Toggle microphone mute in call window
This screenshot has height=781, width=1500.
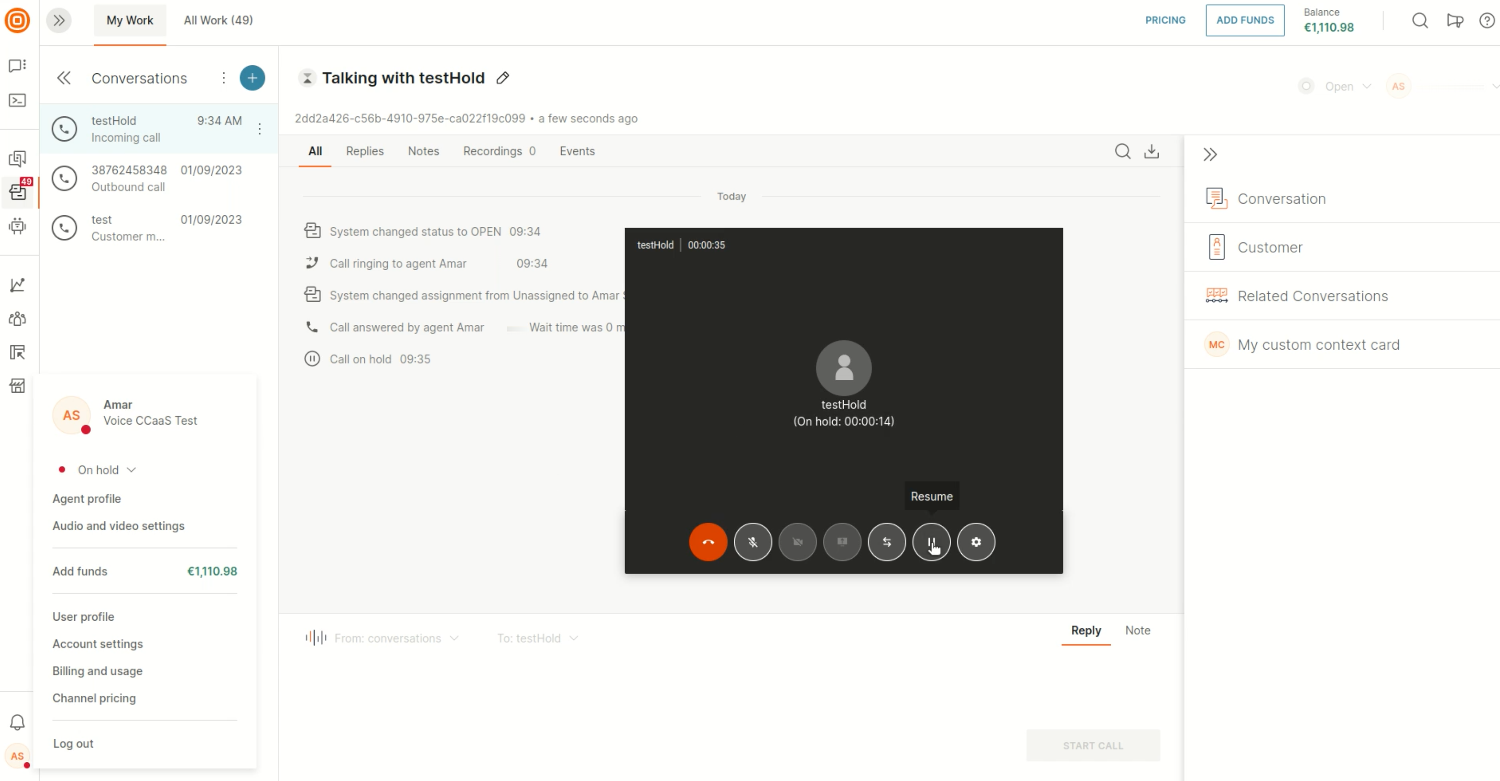coord(753,542)
